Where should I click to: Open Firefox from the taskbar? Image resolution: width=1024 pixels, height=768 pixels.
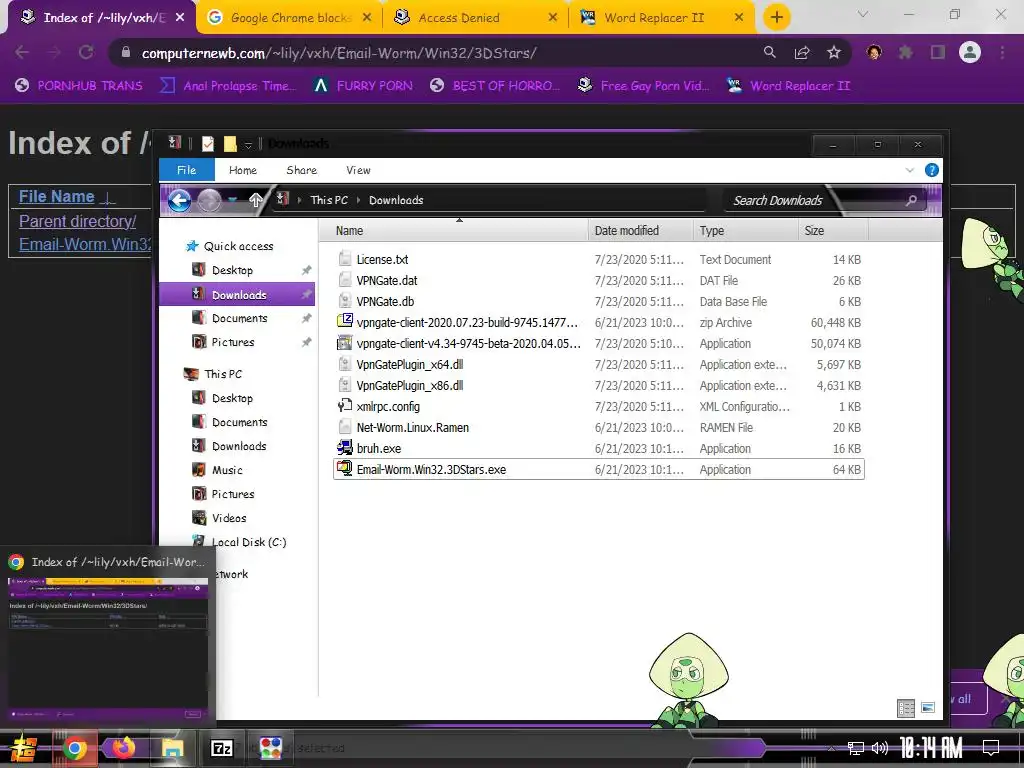(x=123, y=747)
